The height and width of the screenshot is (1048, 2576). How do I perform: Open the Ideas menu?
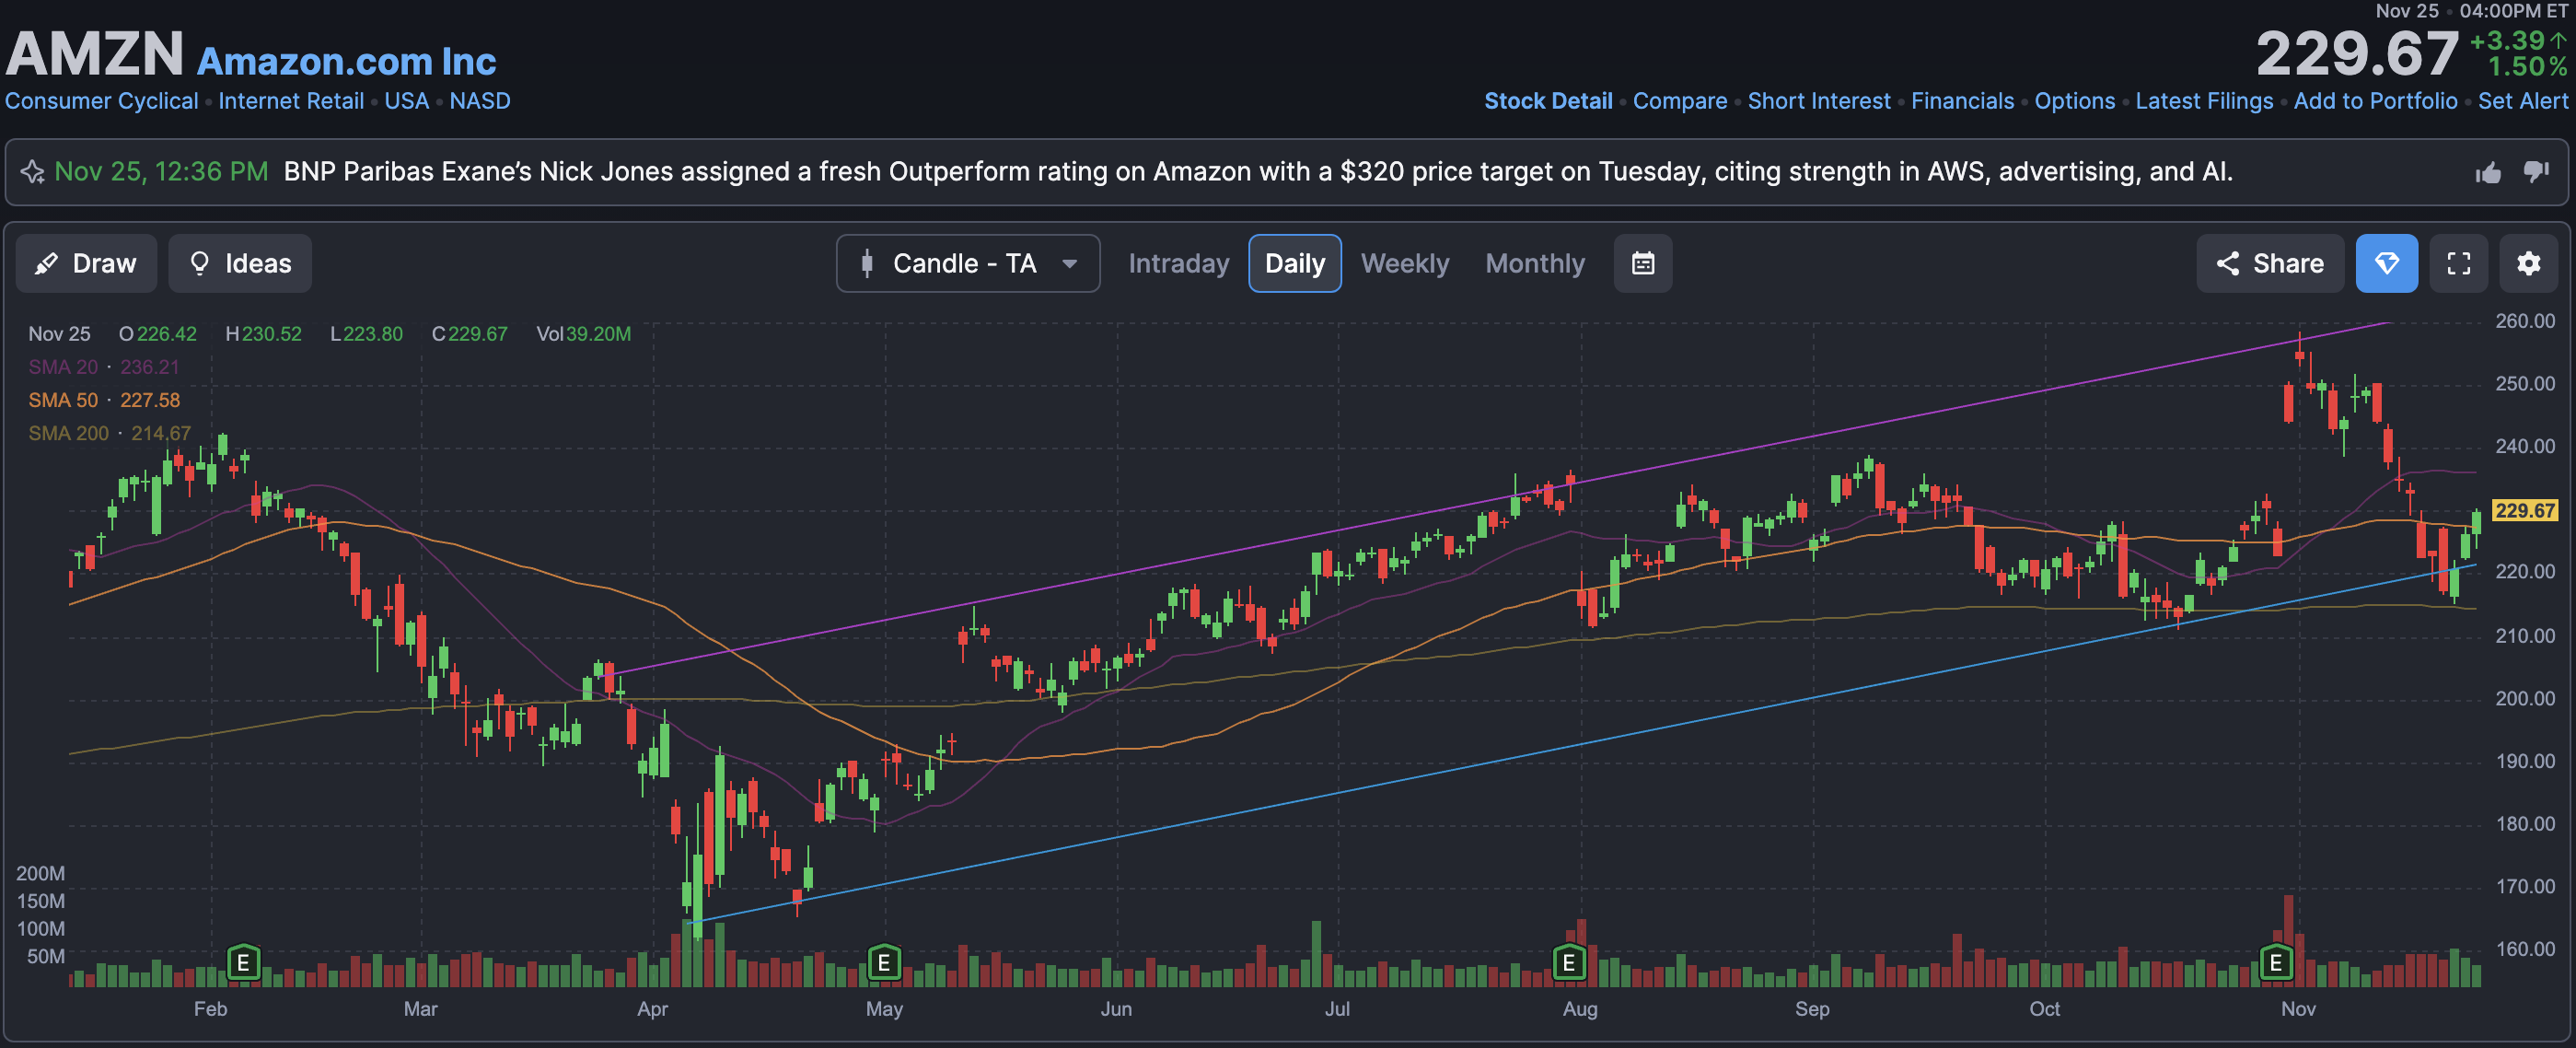pyautogui.click(x=240, y=263)
